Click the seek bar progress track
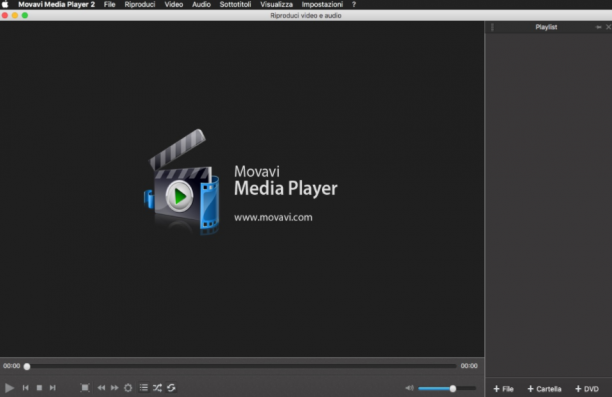 [x=241, y=366]
